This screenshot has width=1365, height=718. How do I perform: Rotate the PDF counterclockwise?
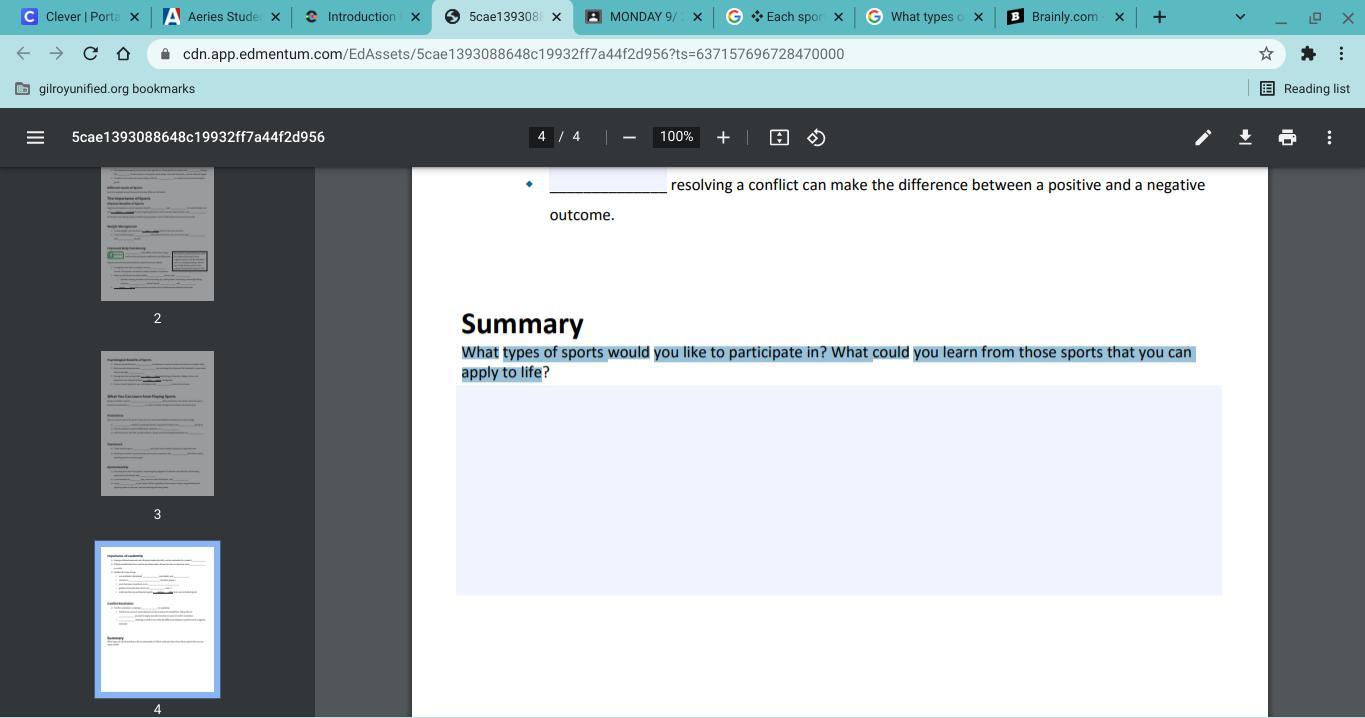coord(816,137)
